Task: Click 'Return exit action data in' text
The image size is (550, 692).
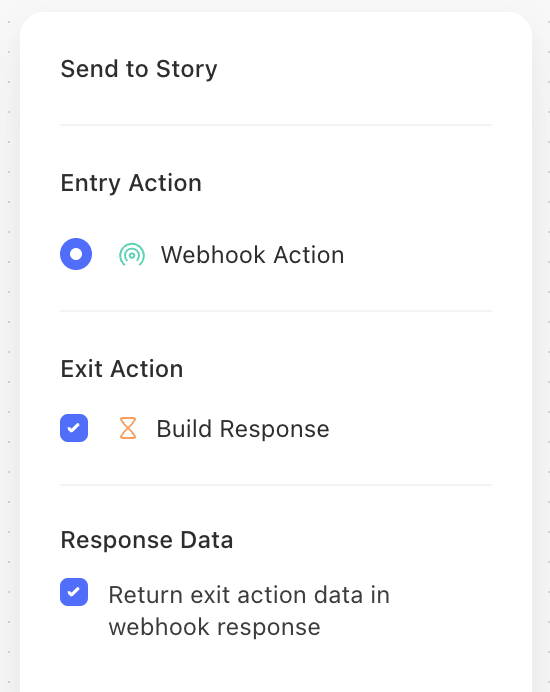Action: click(x=249, y=594)
